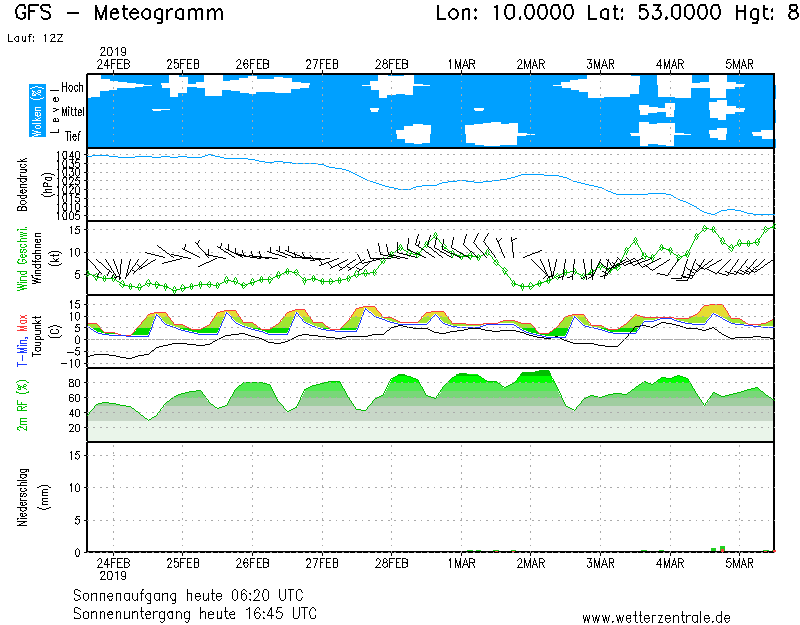This screenshot has height=625, width=800.
Task: Click the Hoch cloud level label
Action: [72, 88]
